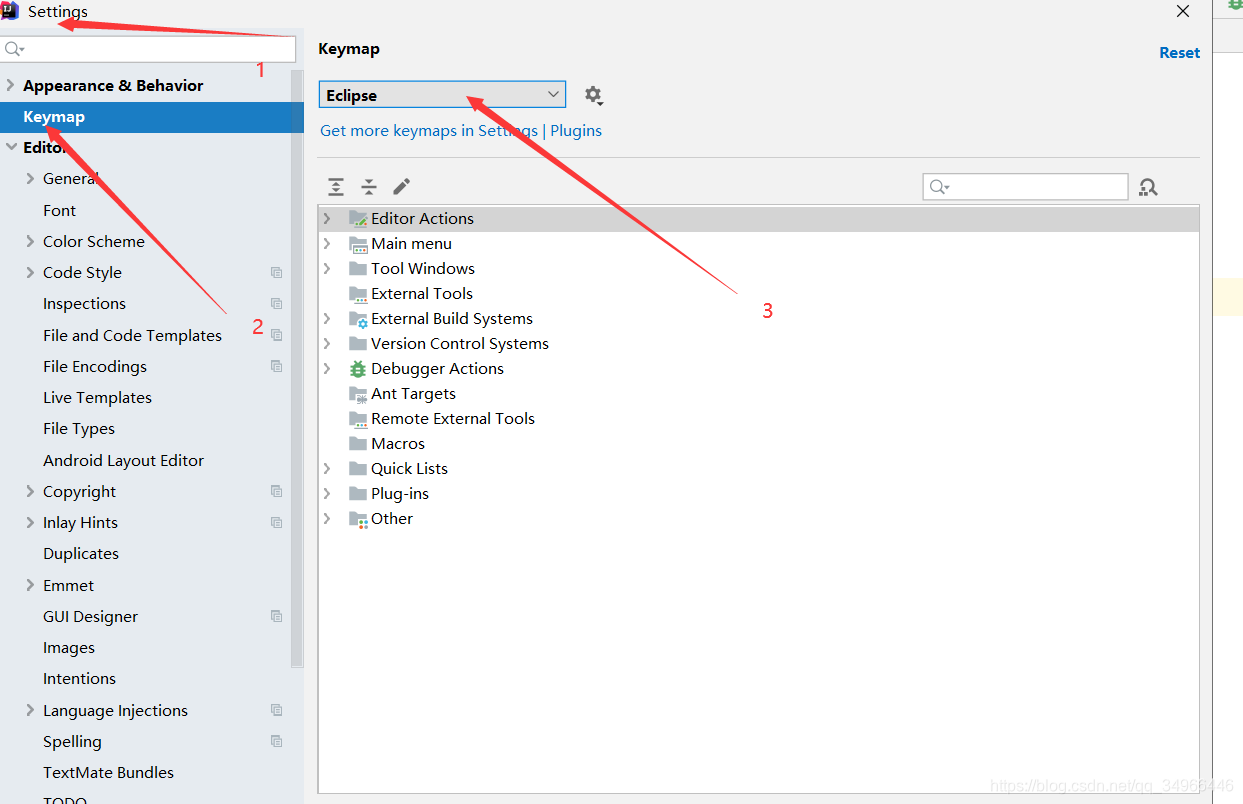The height and width of the screenshot is (804, 1243).
Task: Click the Collapse All icon in keymap toolbar
Action: tap(369, 187)
